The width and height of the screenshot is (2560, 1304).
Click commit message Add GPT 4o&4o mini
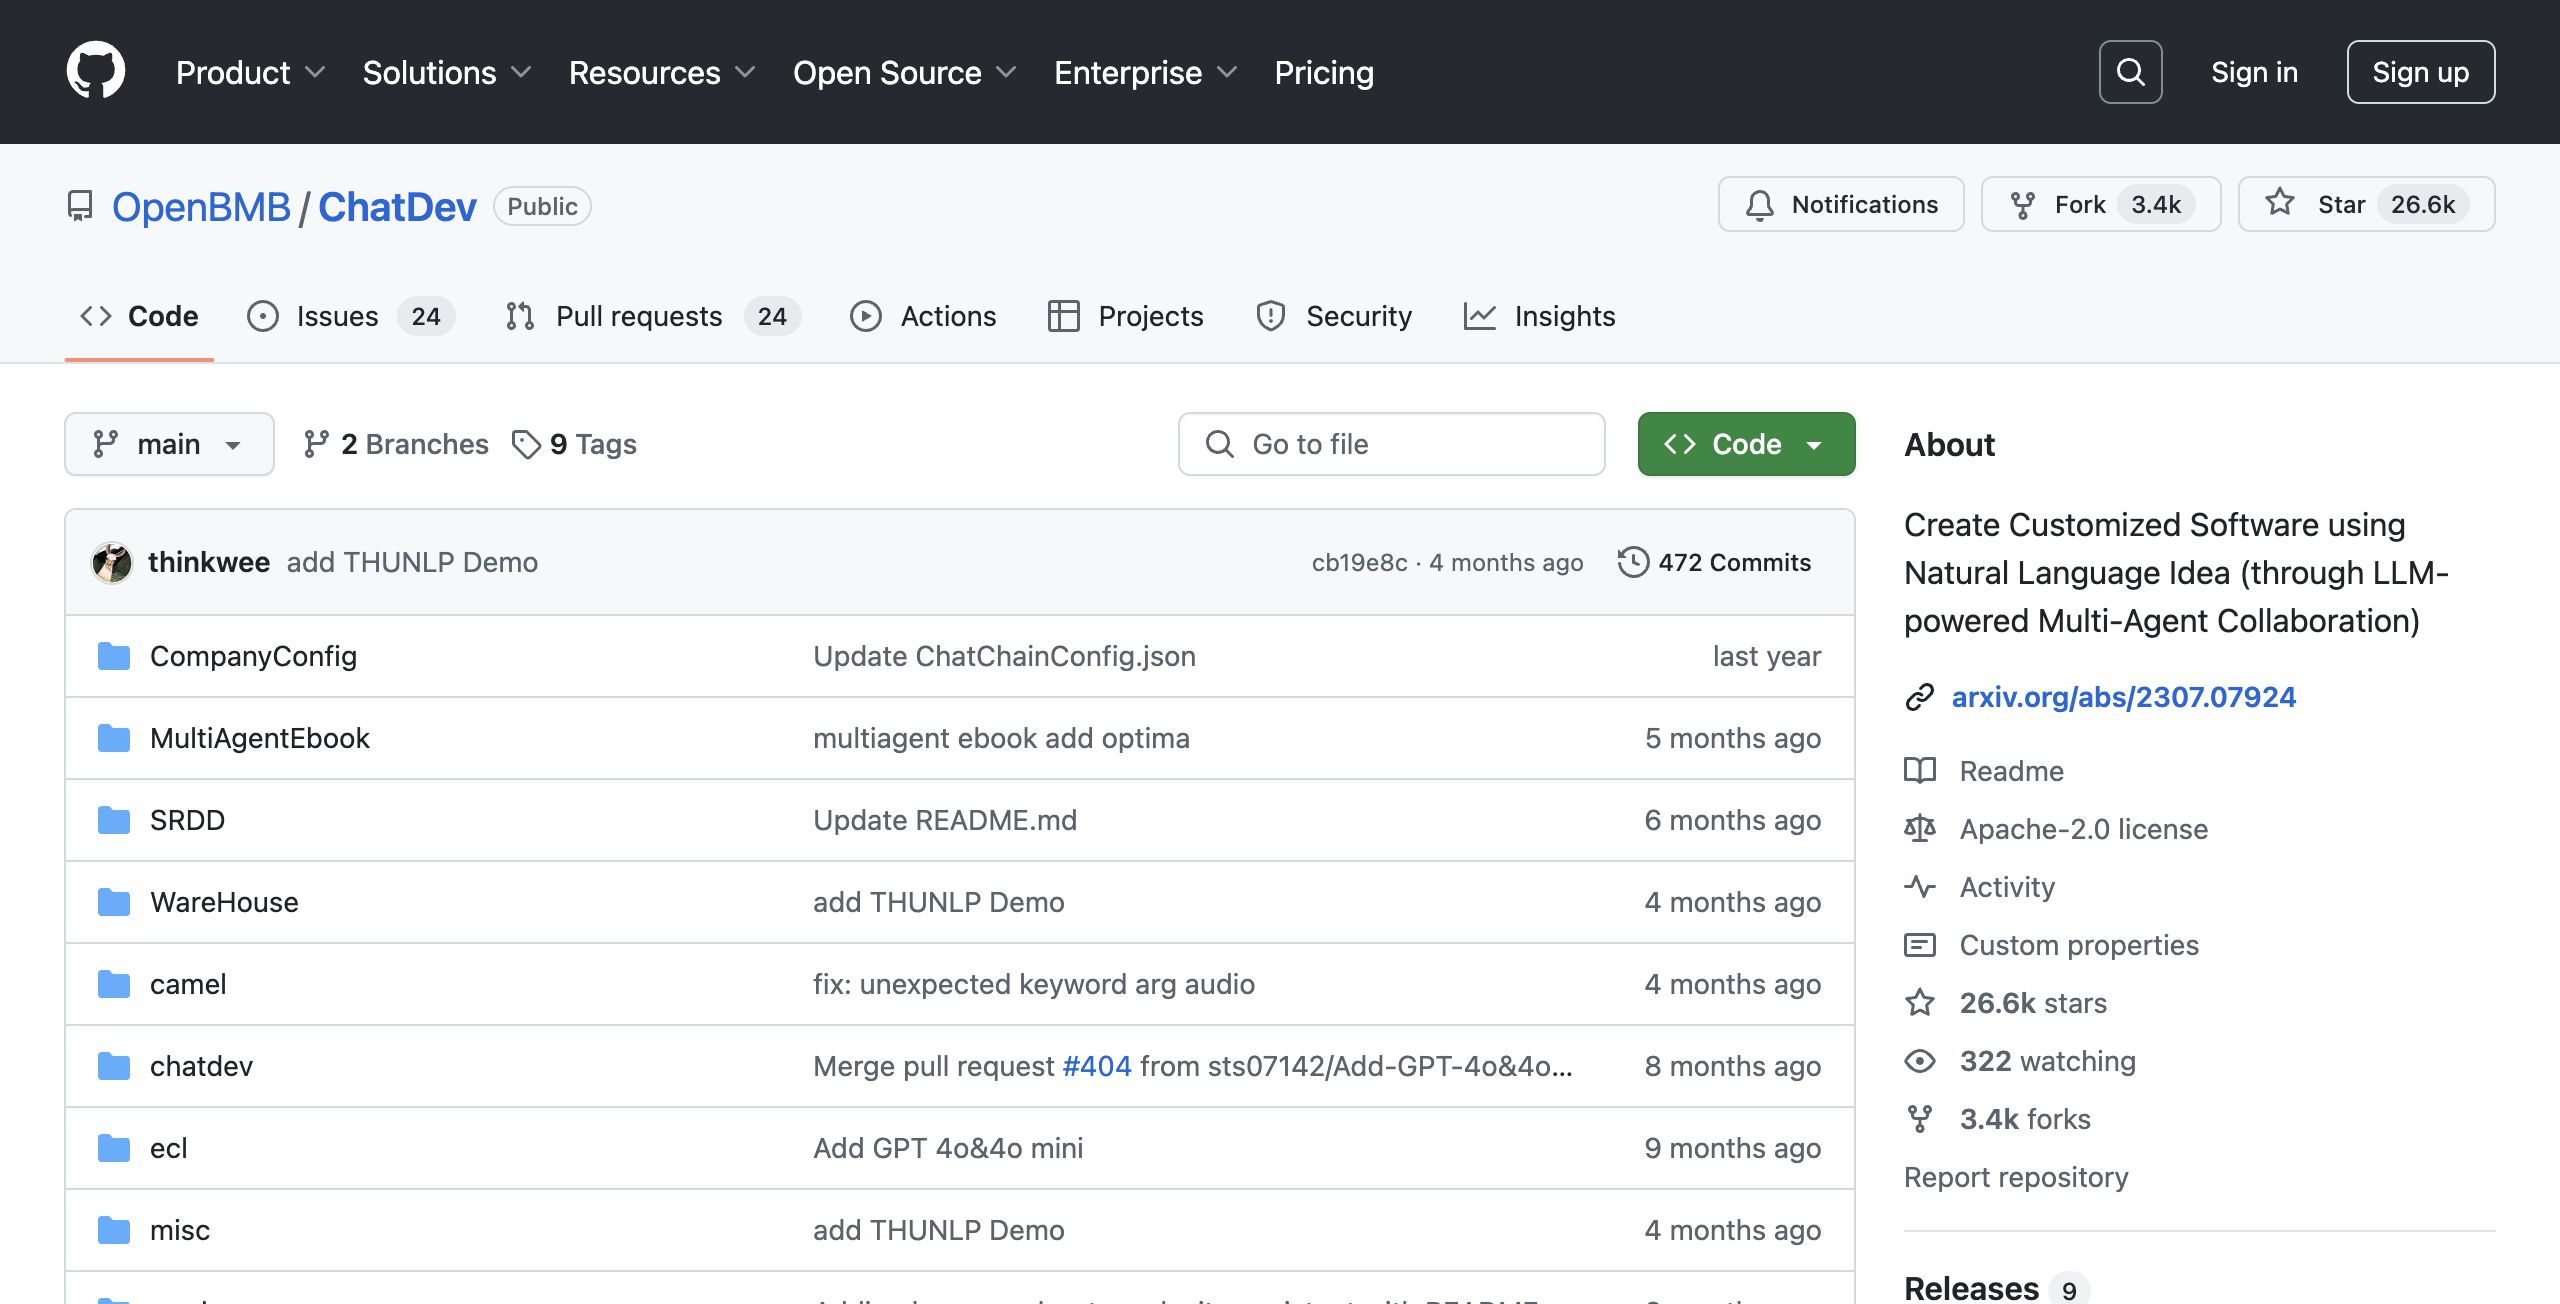click(x=948, y=1148)
